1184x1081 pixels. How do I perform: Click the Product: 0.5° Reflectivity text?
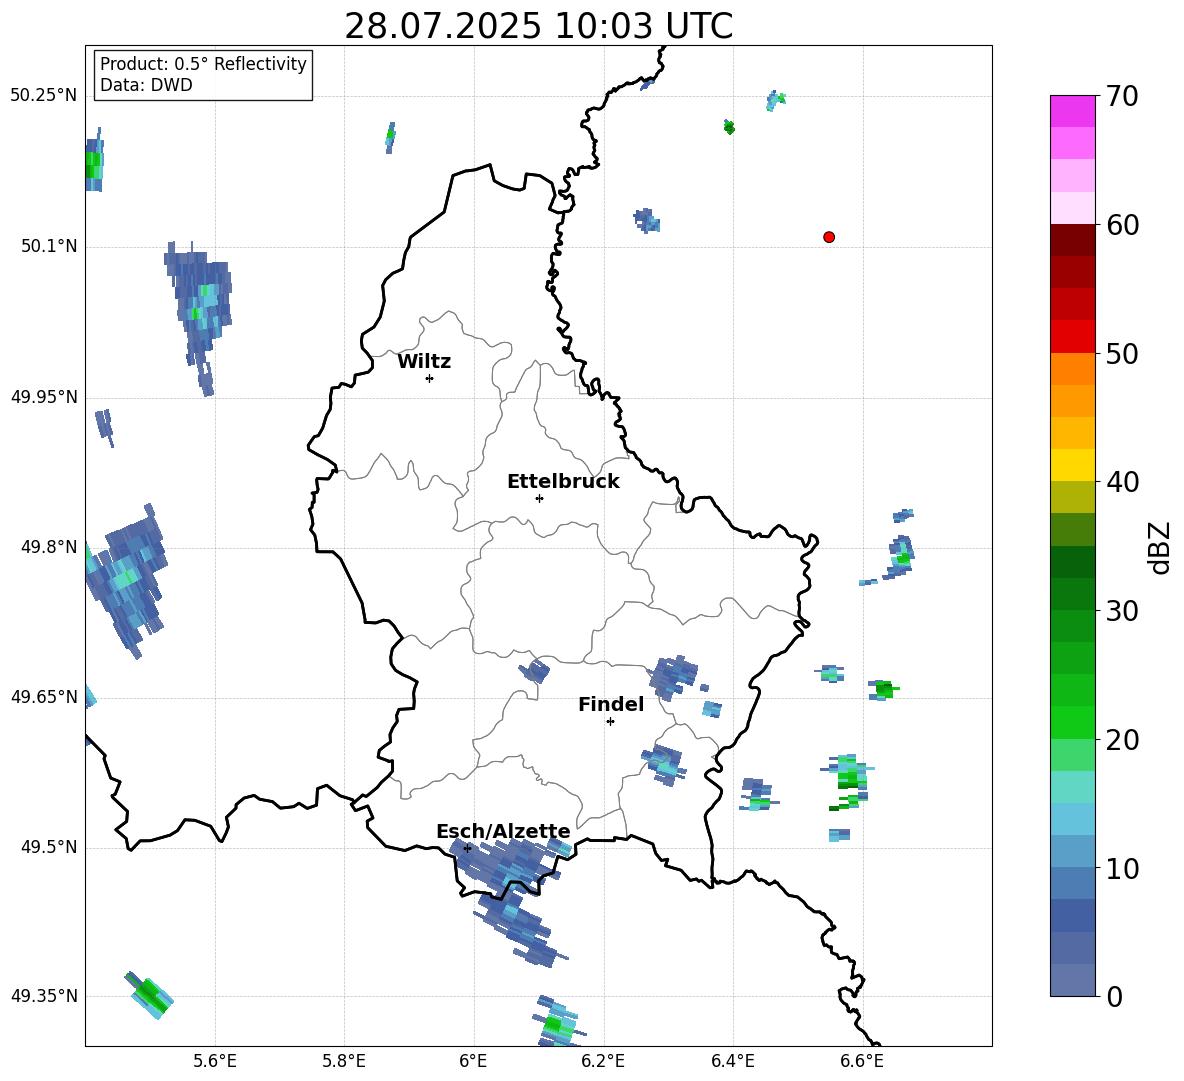pos(203,64)
